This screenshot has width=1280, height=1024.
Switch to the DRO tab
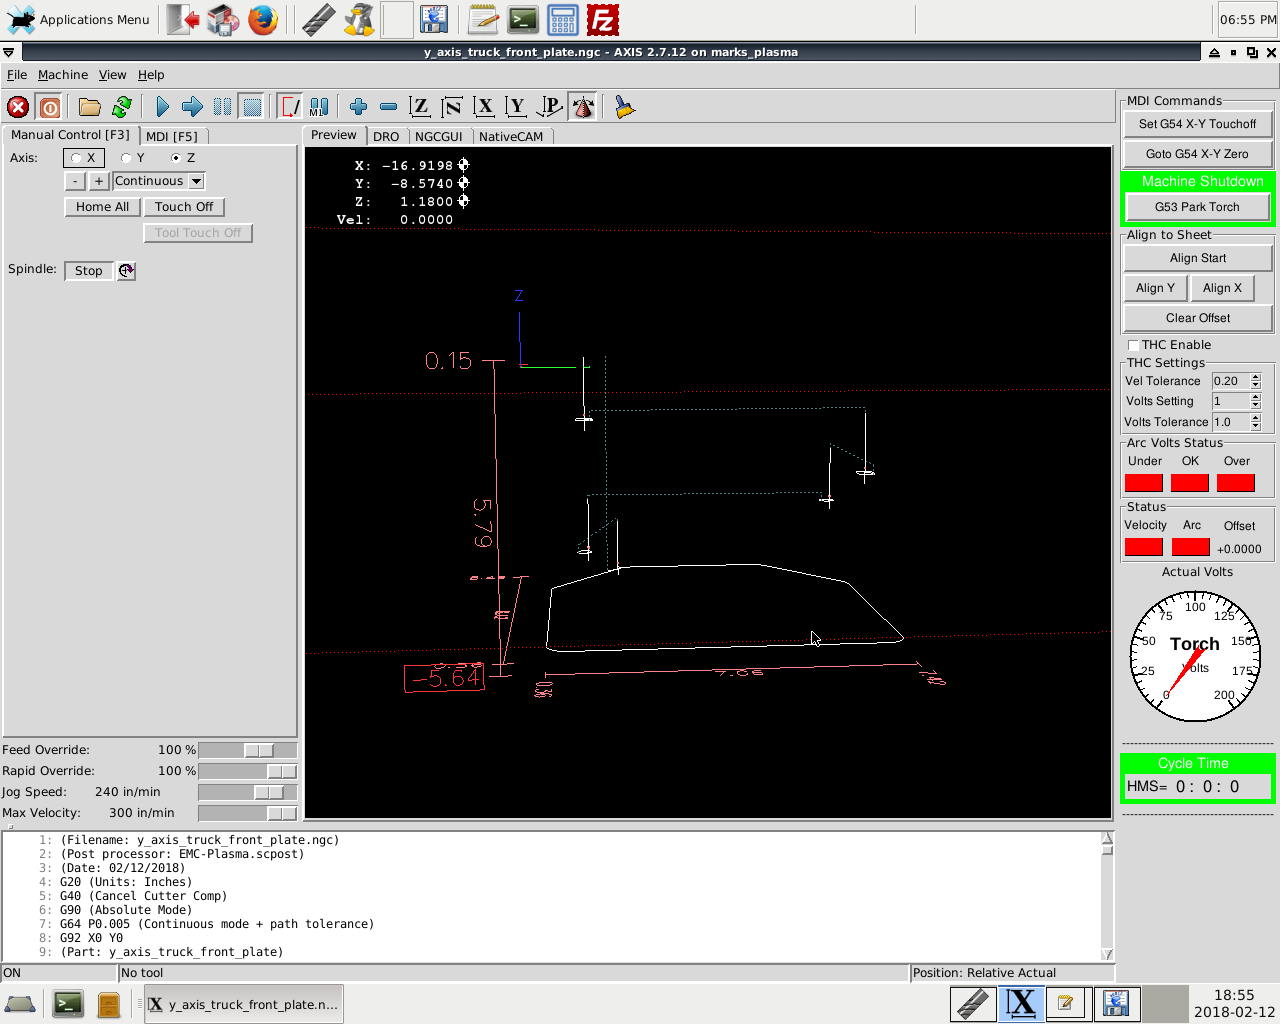386,137
